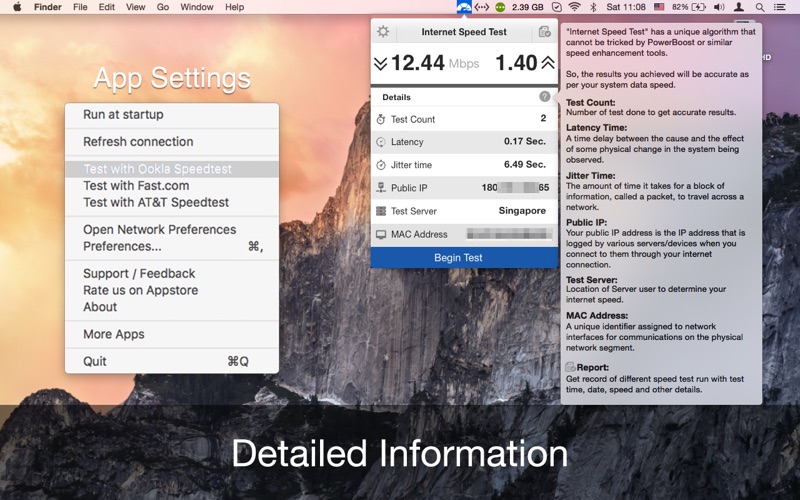This screenshot has height=500, width=800.
Task: Click the upload speed arrow icon
Action: tap(548, 64)
